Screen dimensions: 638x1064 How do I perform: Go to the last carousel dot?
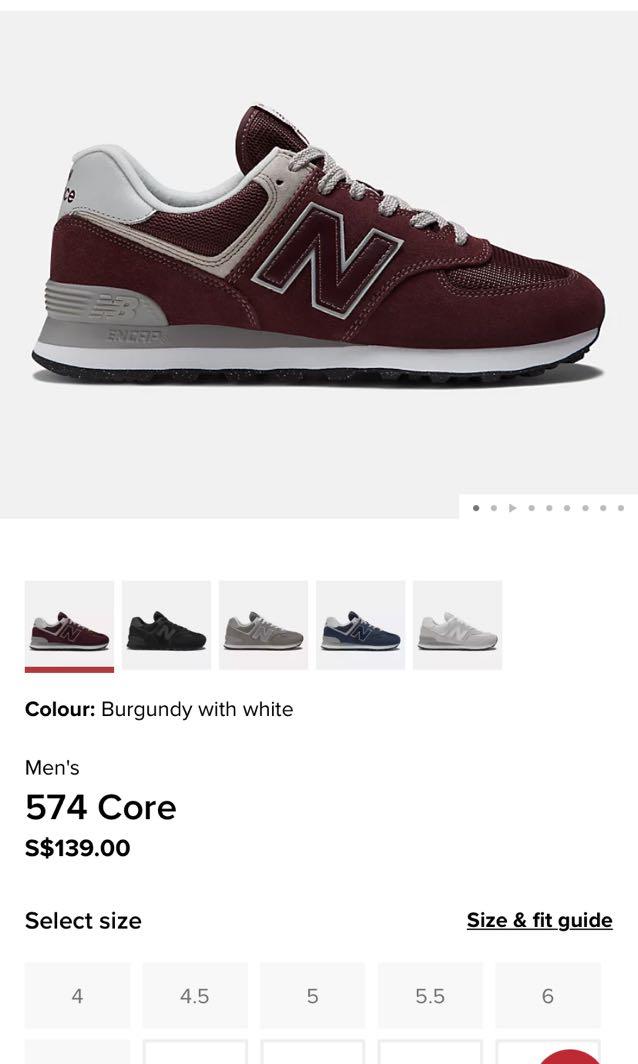(621, 508)
